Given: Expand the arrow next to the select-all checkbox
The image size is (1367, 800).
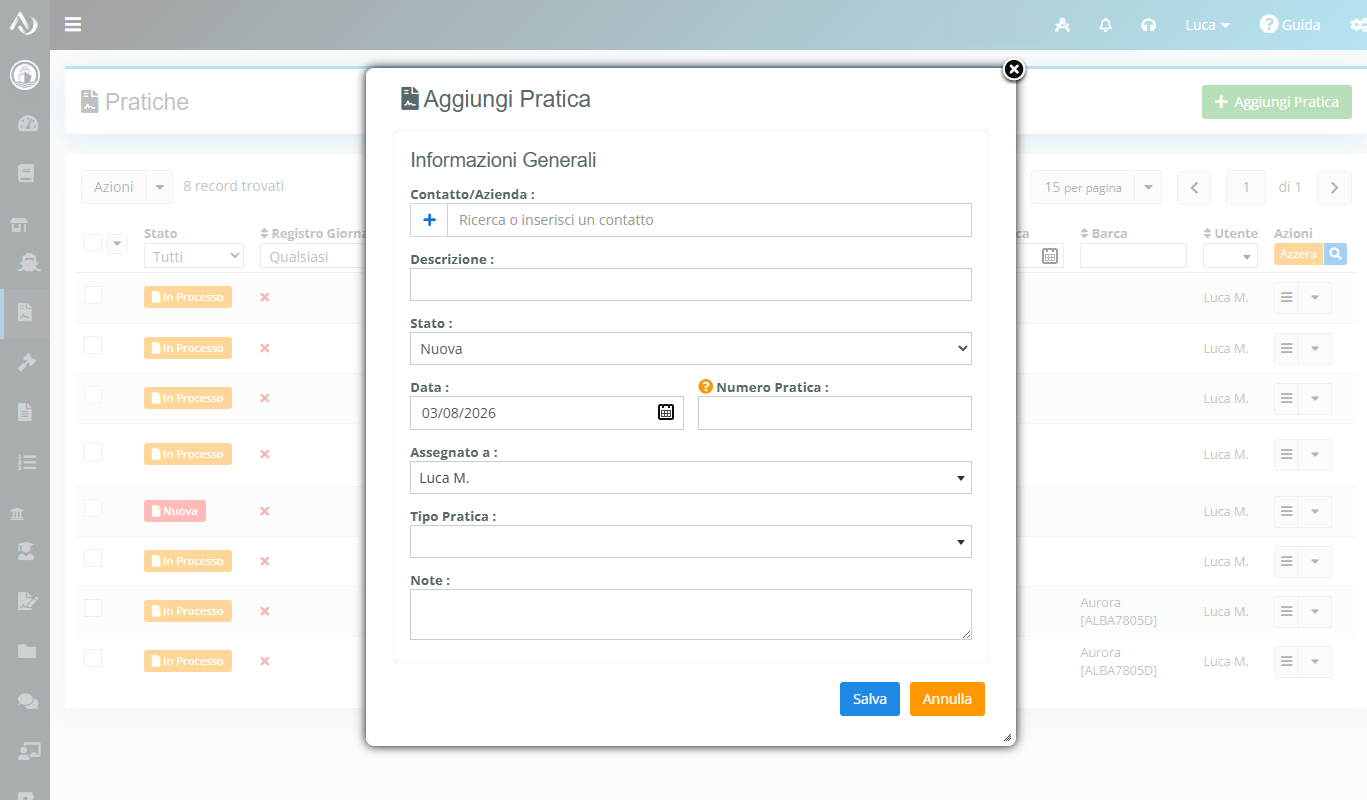Looking at the screenshot, I should pyautogui.click(x=117, y=244).
